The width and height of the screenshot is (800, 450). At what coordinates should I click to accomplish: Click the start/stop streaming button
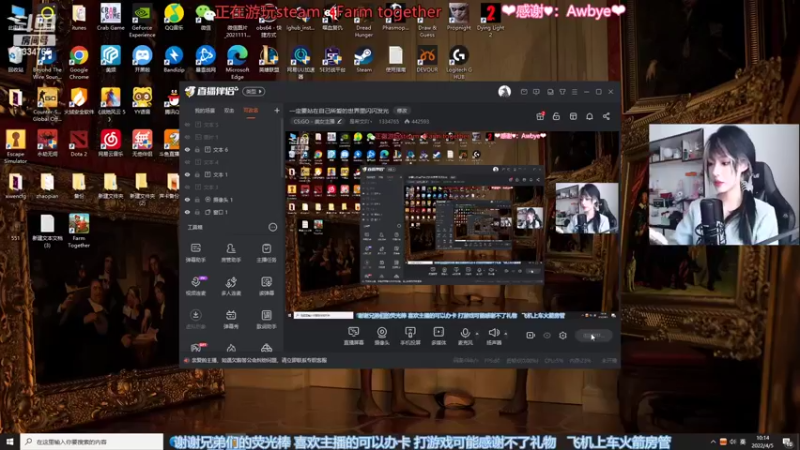[x=593, y=335]
